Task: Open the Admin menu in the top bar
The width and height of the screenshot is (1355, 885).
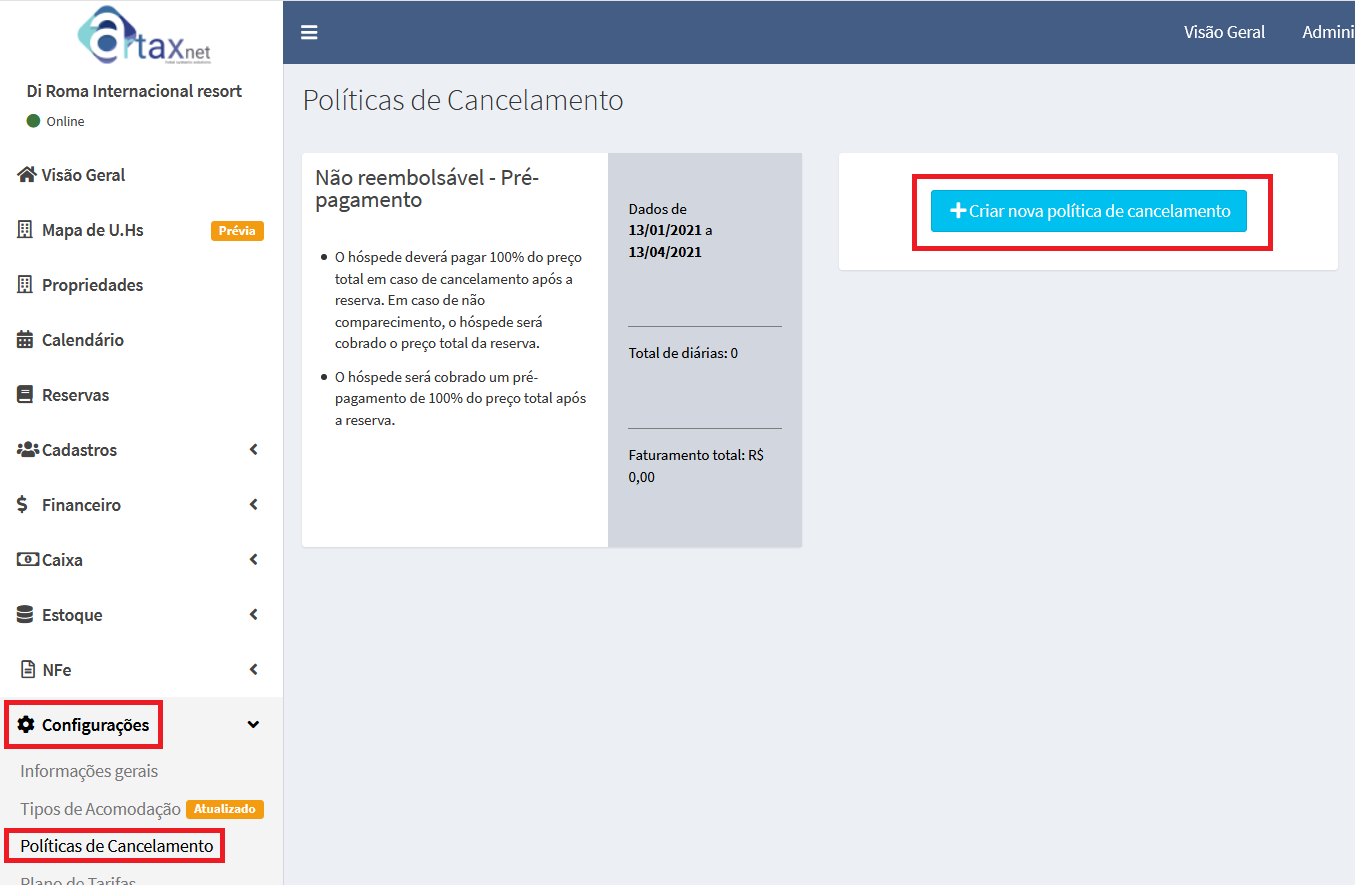Action: pyautogui.click(x=1328, y=32)
